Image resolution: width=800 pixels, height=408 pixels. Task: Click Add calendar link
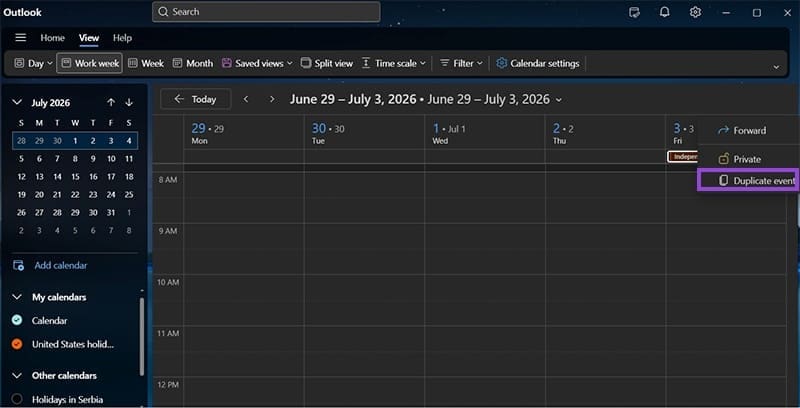61,265
